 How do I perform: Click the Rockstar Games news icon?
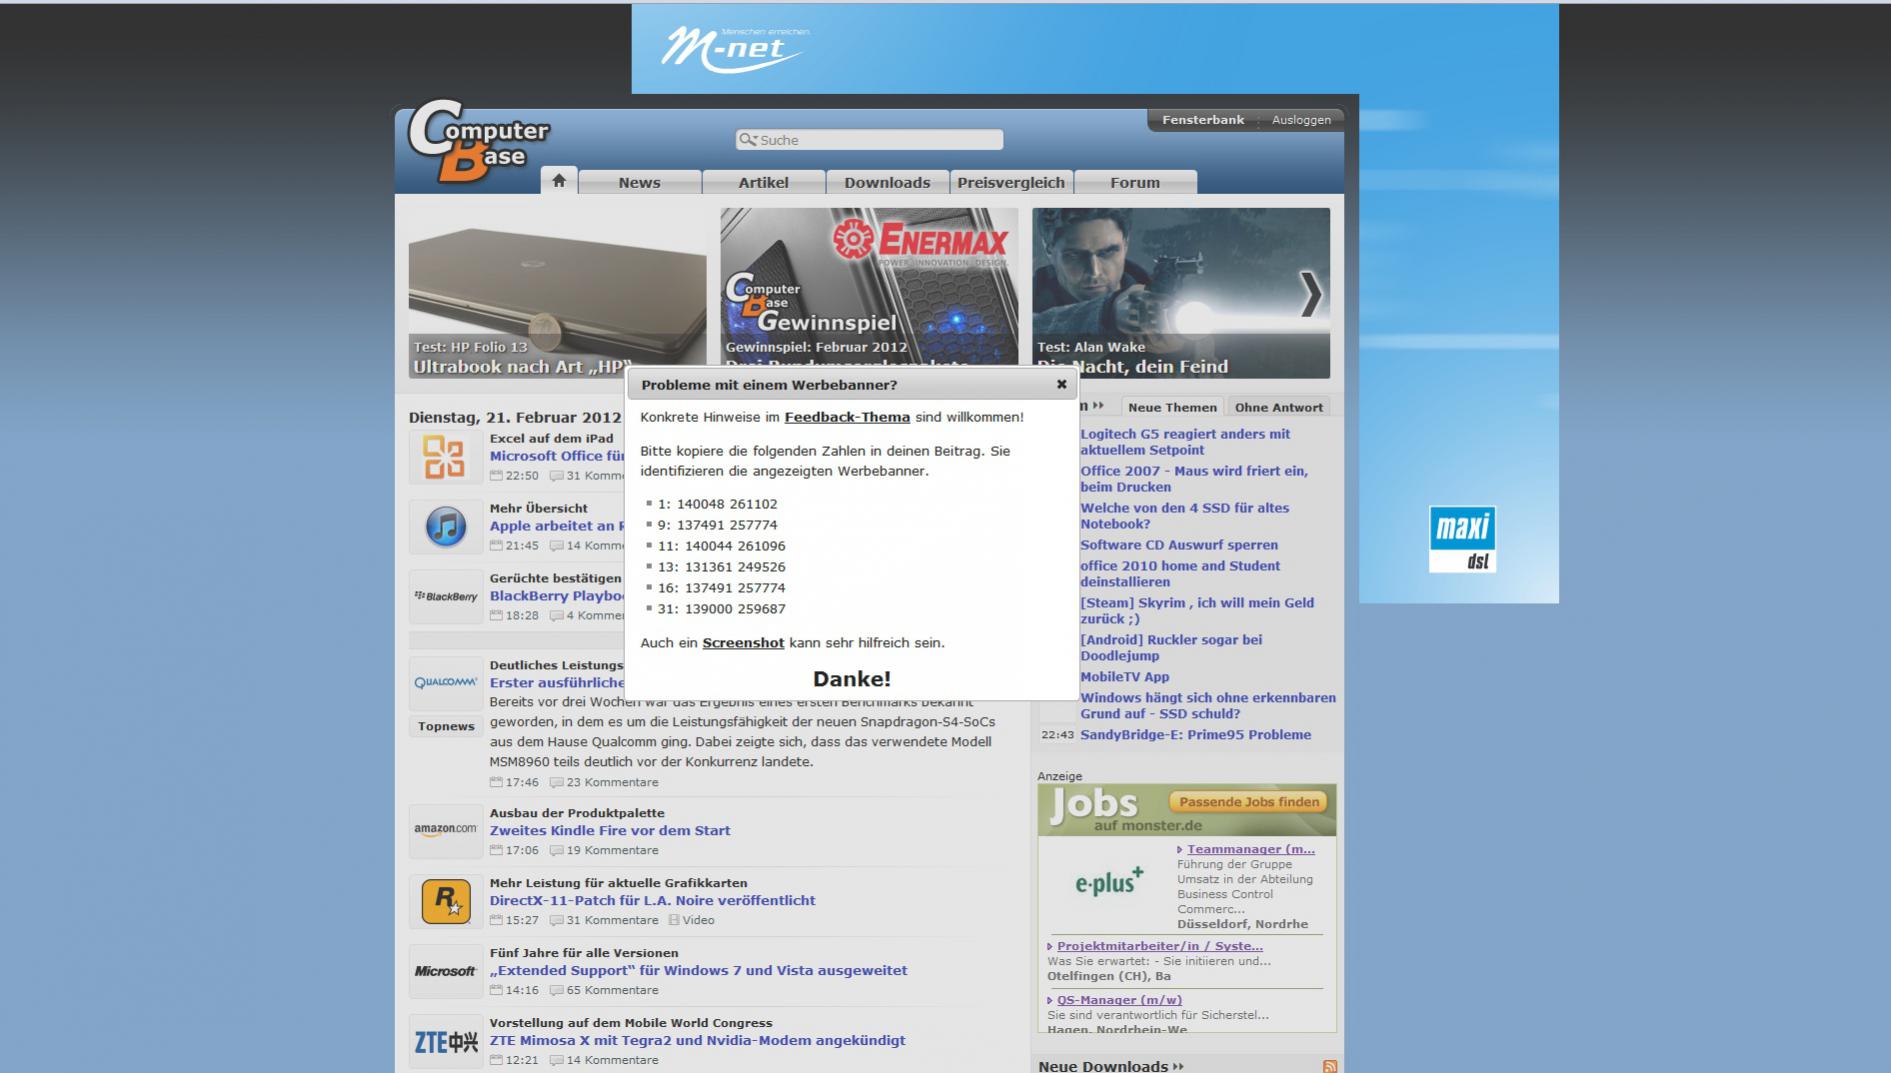point(445,901)
